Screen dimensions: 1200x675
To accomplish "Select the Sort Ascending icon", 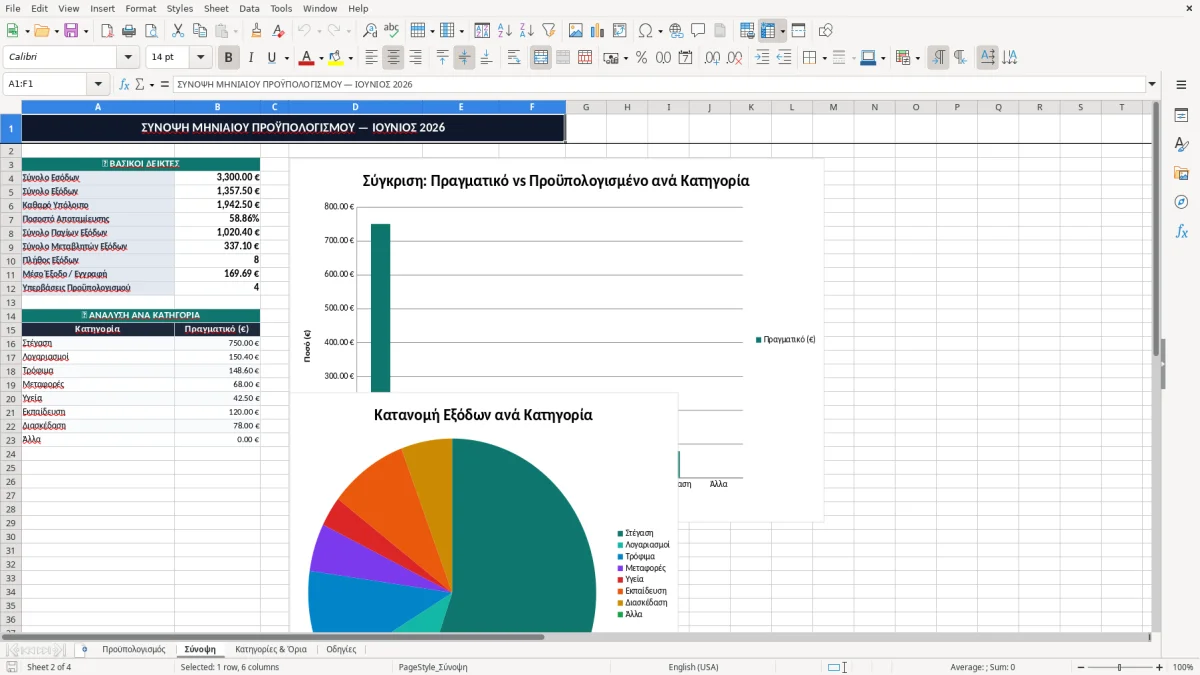I will coord(504,31).
